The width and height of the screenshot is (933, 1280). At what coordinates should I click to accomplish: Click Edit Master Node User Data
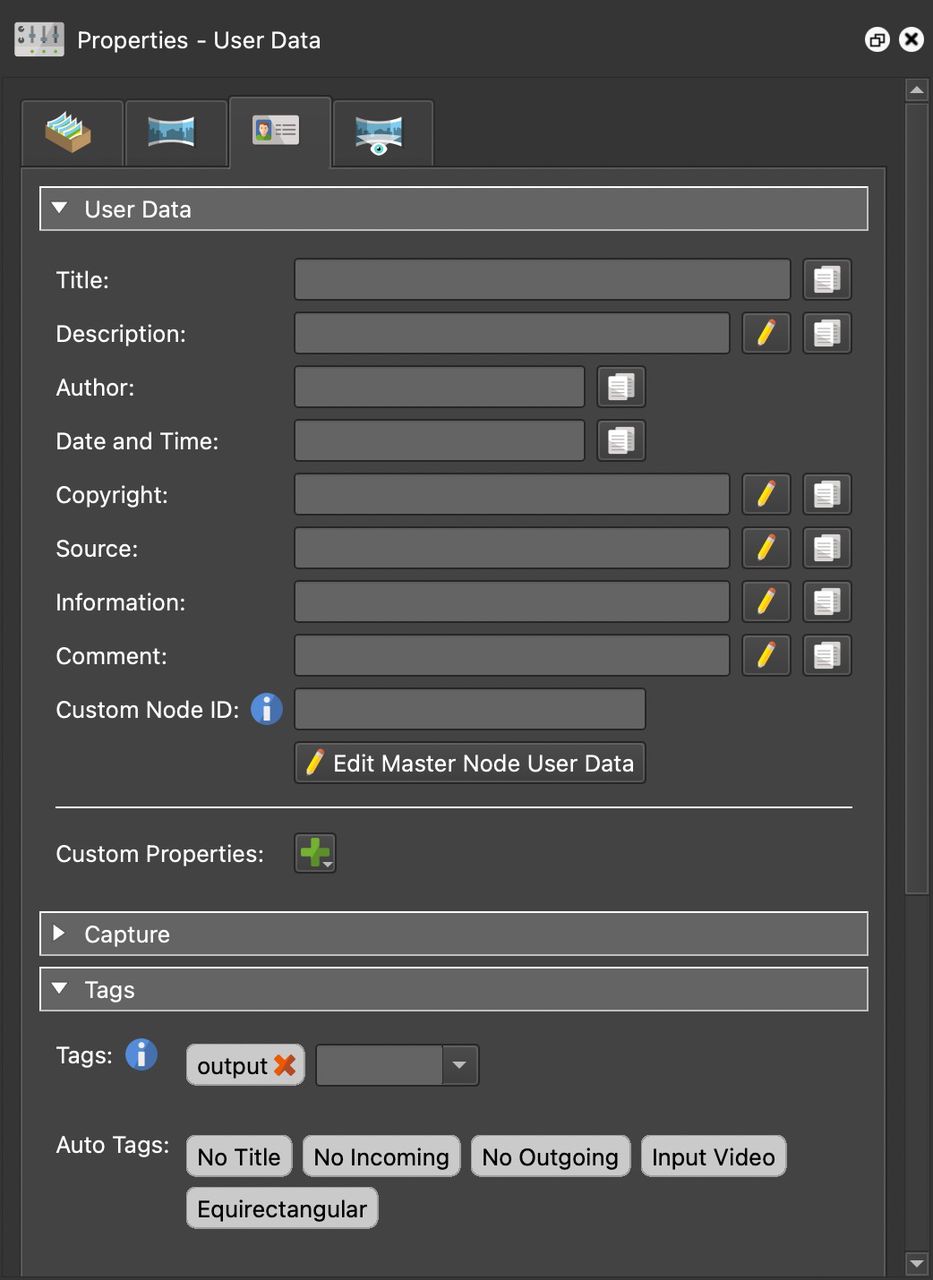pyautogui.click(x=469, y=762)
